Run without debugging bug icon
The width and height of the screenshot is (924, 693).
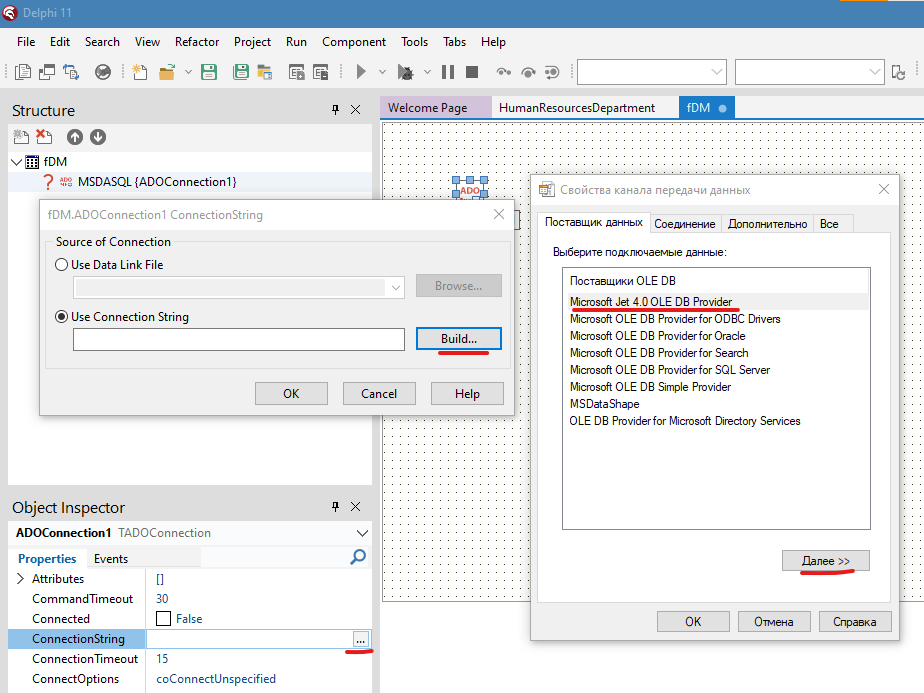[405, 72]
